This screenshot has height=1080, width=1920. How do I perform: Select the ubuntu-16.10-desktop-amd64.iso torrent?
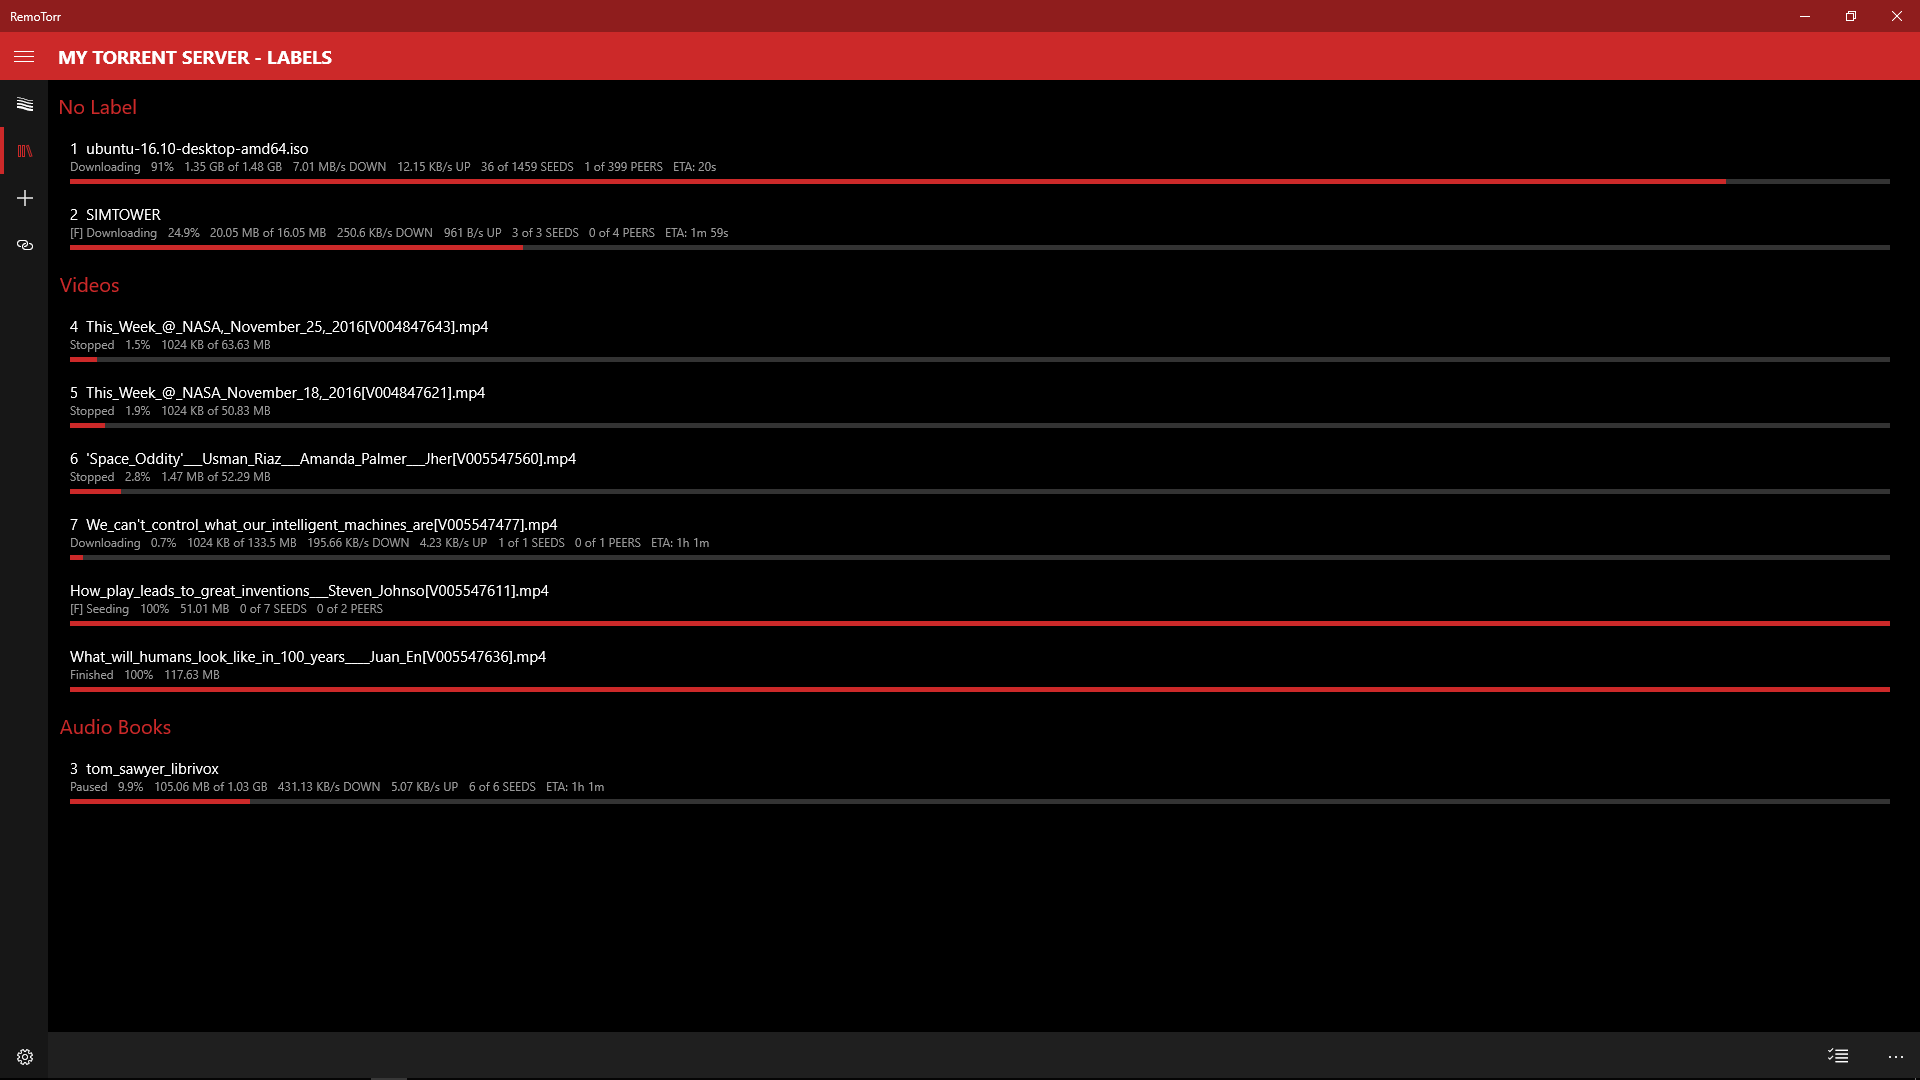(197, 149)
